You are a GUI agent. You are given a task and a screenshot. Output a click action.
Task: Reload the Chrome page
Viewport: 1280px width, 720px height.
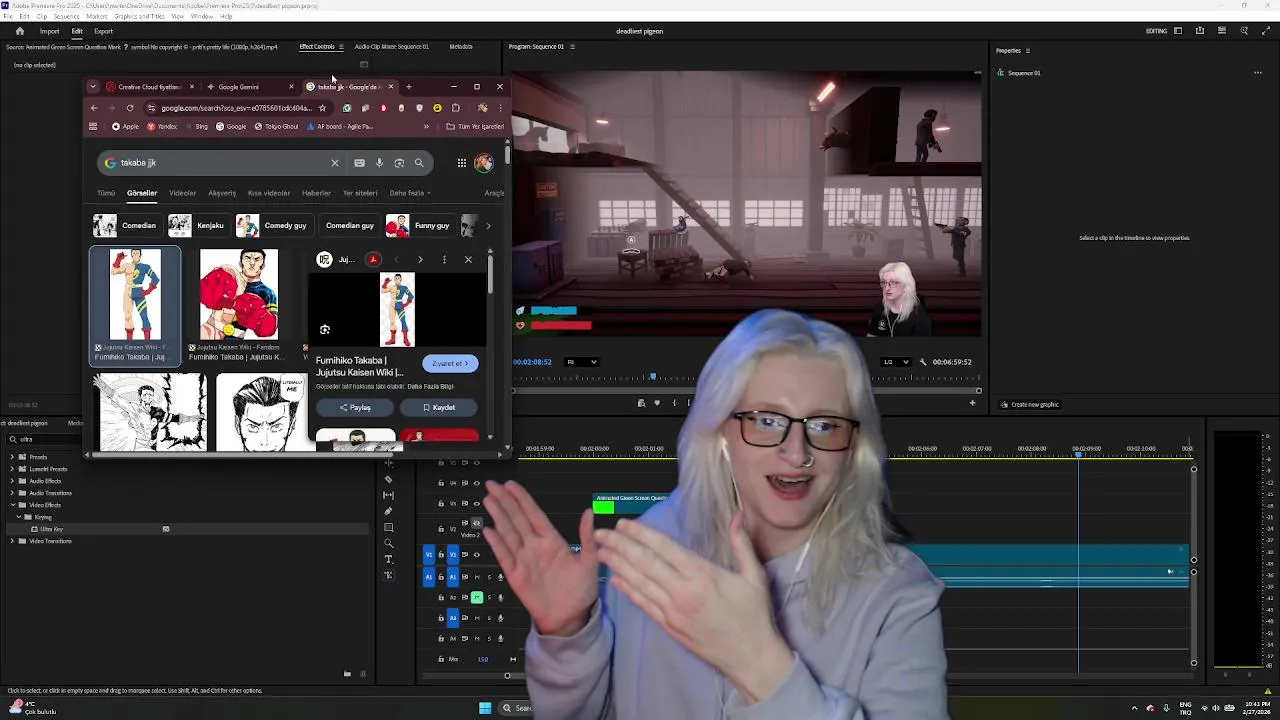(x=130, y=108)
